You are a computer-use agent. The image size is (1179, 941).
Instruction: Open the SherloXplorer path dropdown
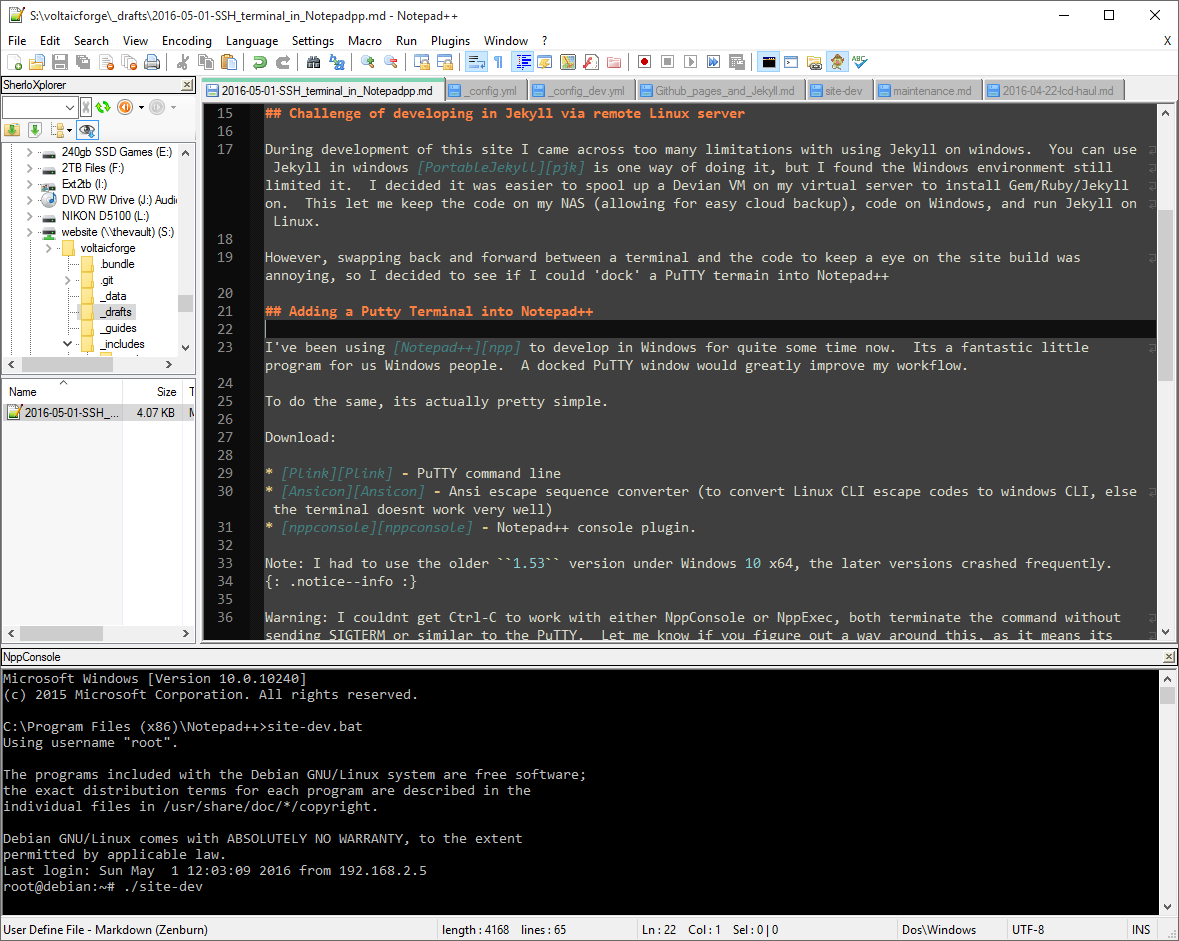(x=69, y=107)
